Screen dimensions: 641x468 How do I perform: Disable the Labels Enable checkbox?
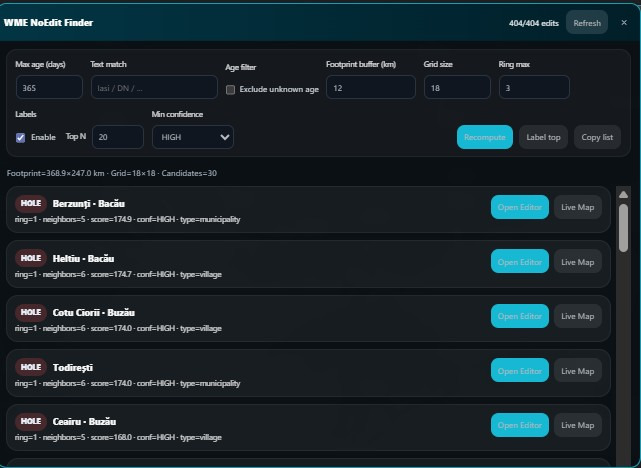(x=20, y=137)
